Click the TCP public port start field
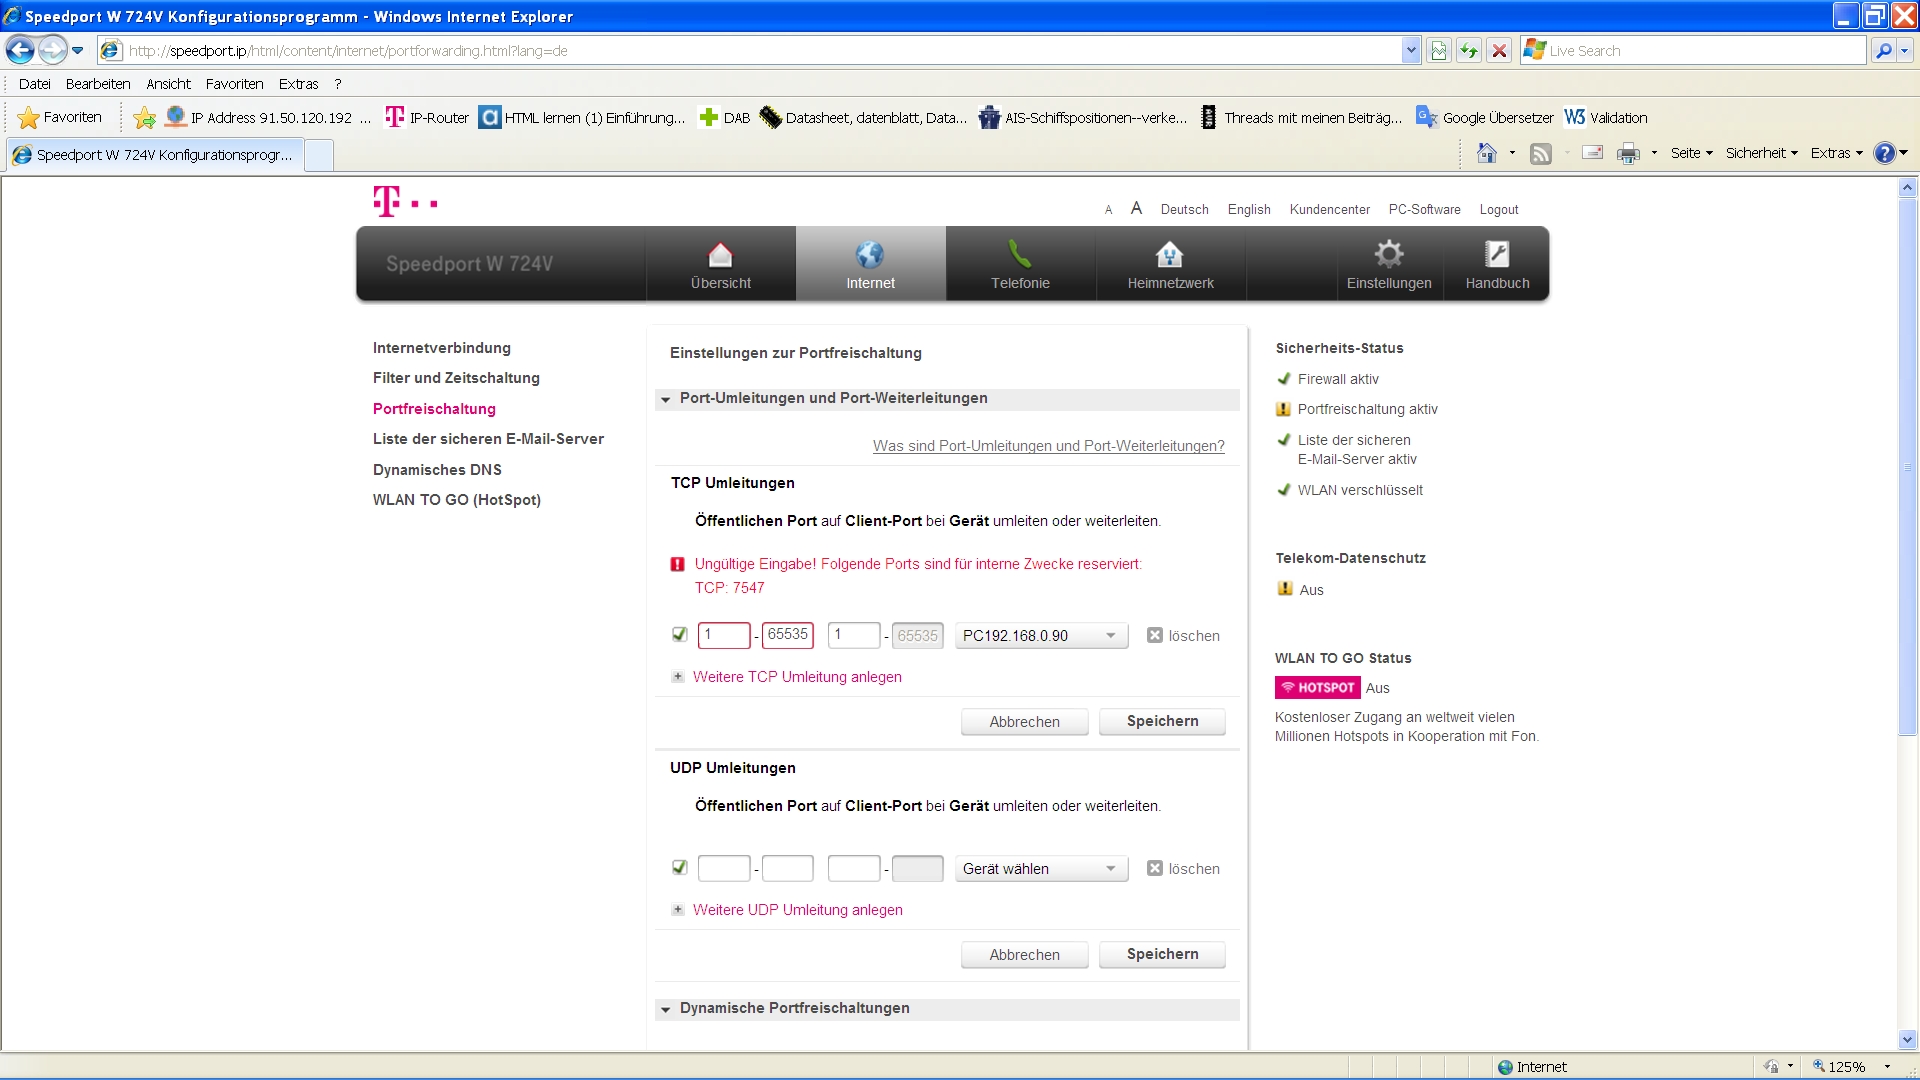The width and height of the screenshot is (1920, 1080). coord(724,635)
